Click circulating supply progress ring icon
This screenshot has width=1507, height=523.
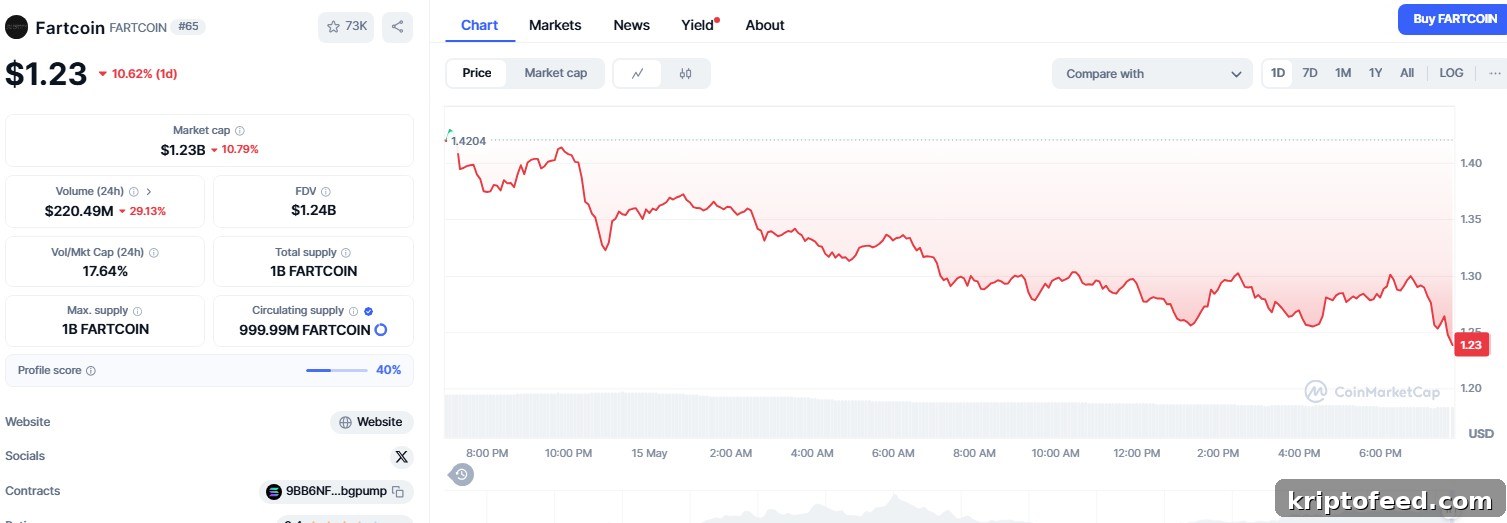(x=381, y=330)
